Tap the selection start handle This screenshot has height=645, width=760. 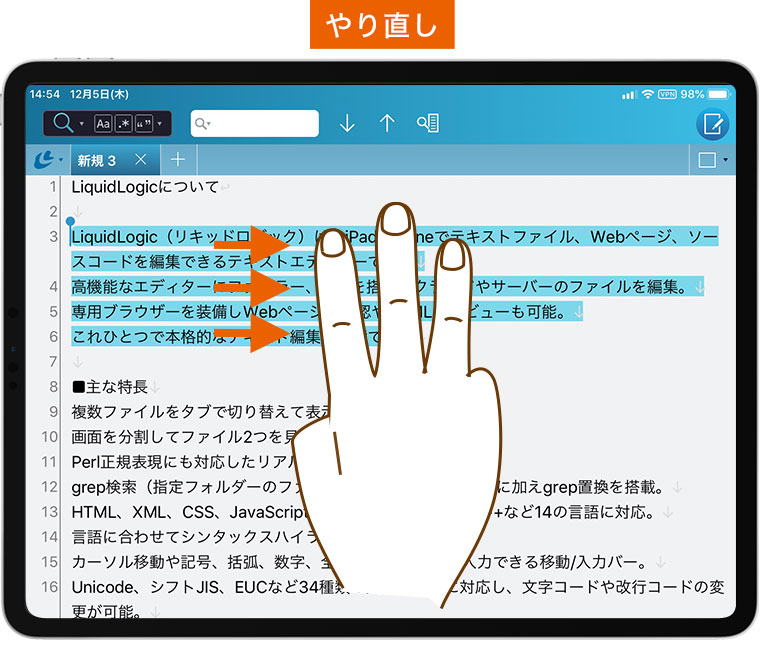tap(71, 223)
